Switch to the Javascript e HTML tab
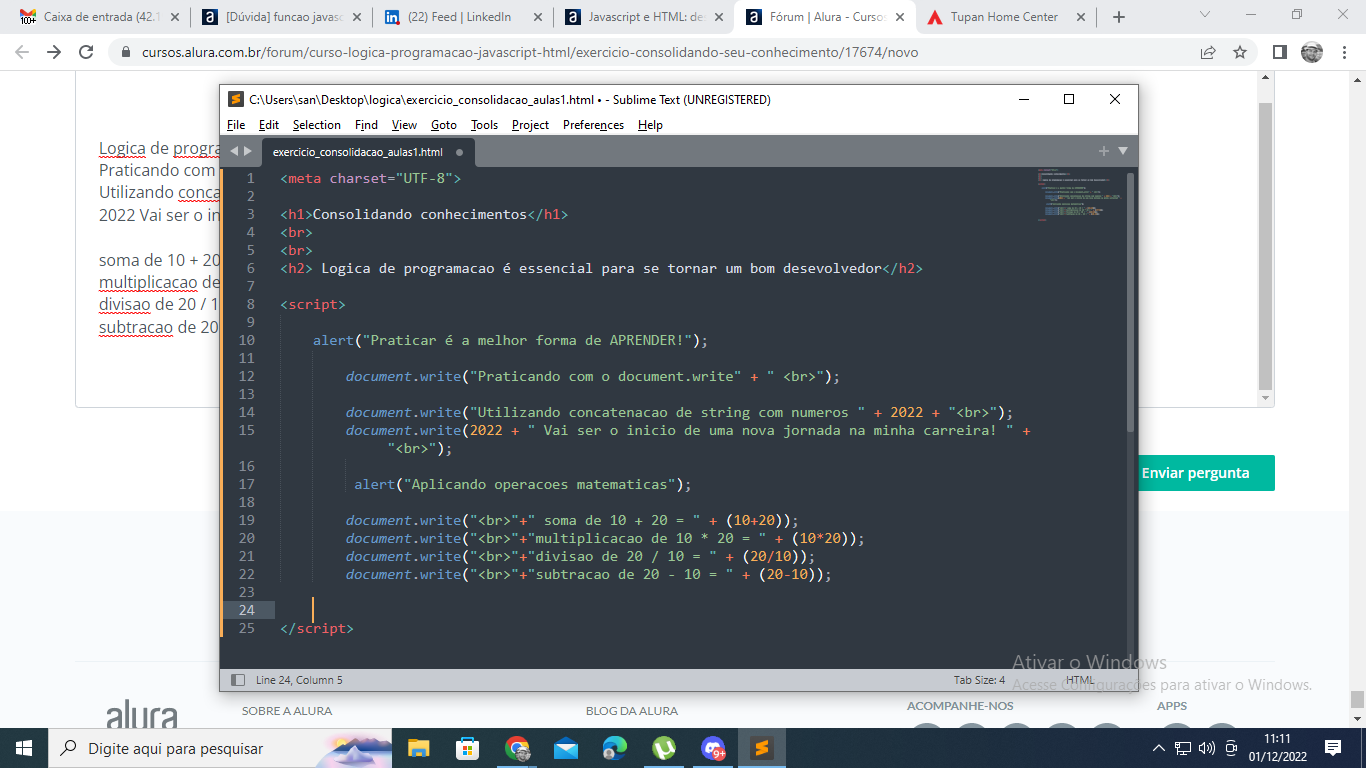 coord(644,17)
